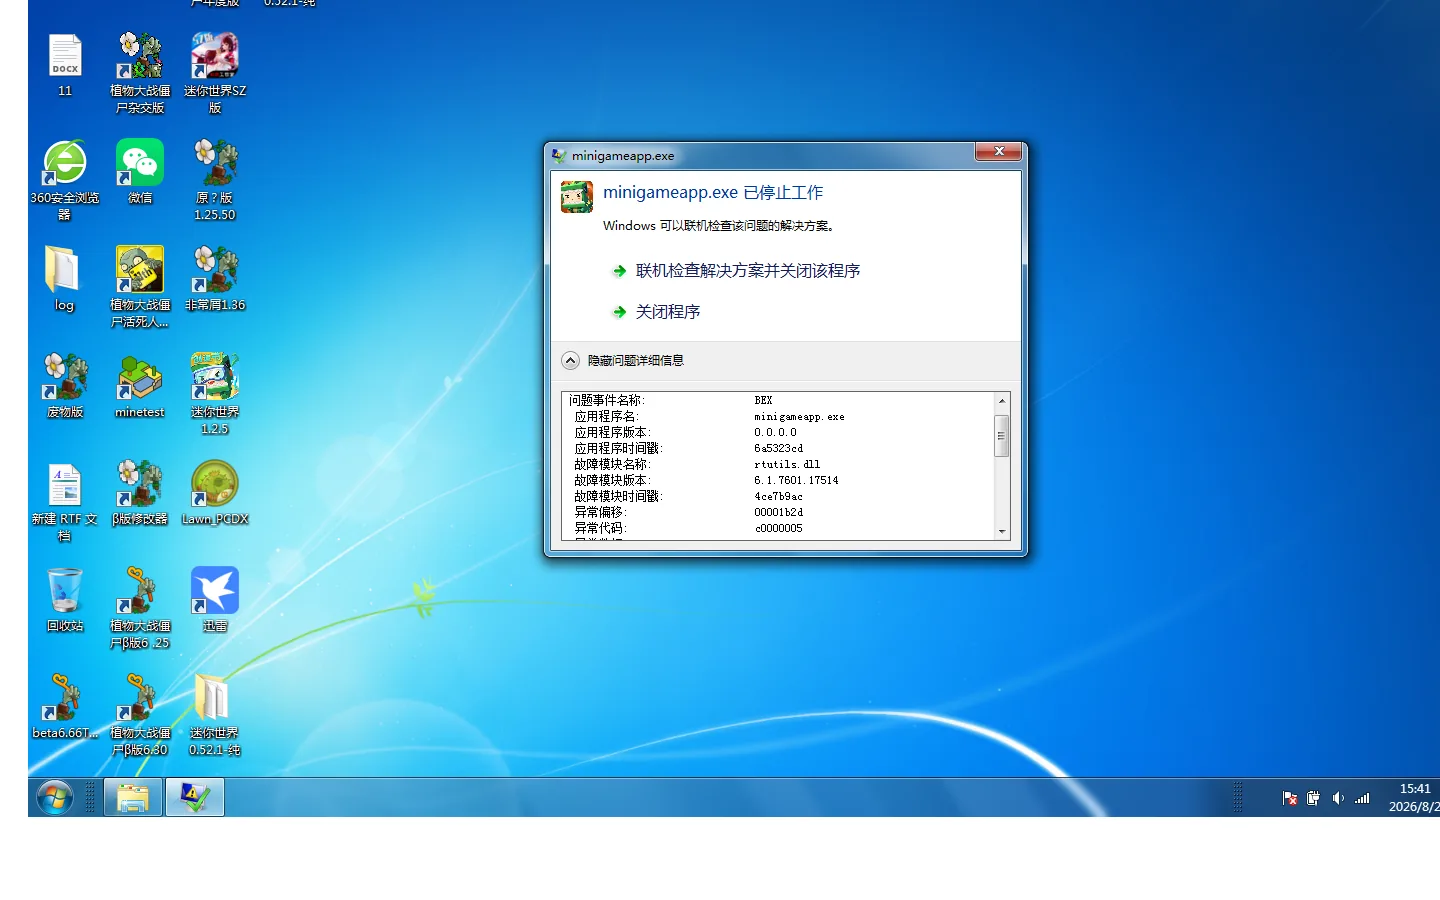This screenshot has height=900, width=1440.
Task: Select 迷你世界SZ版 desktop shortcut
Action: pos(215,73)
